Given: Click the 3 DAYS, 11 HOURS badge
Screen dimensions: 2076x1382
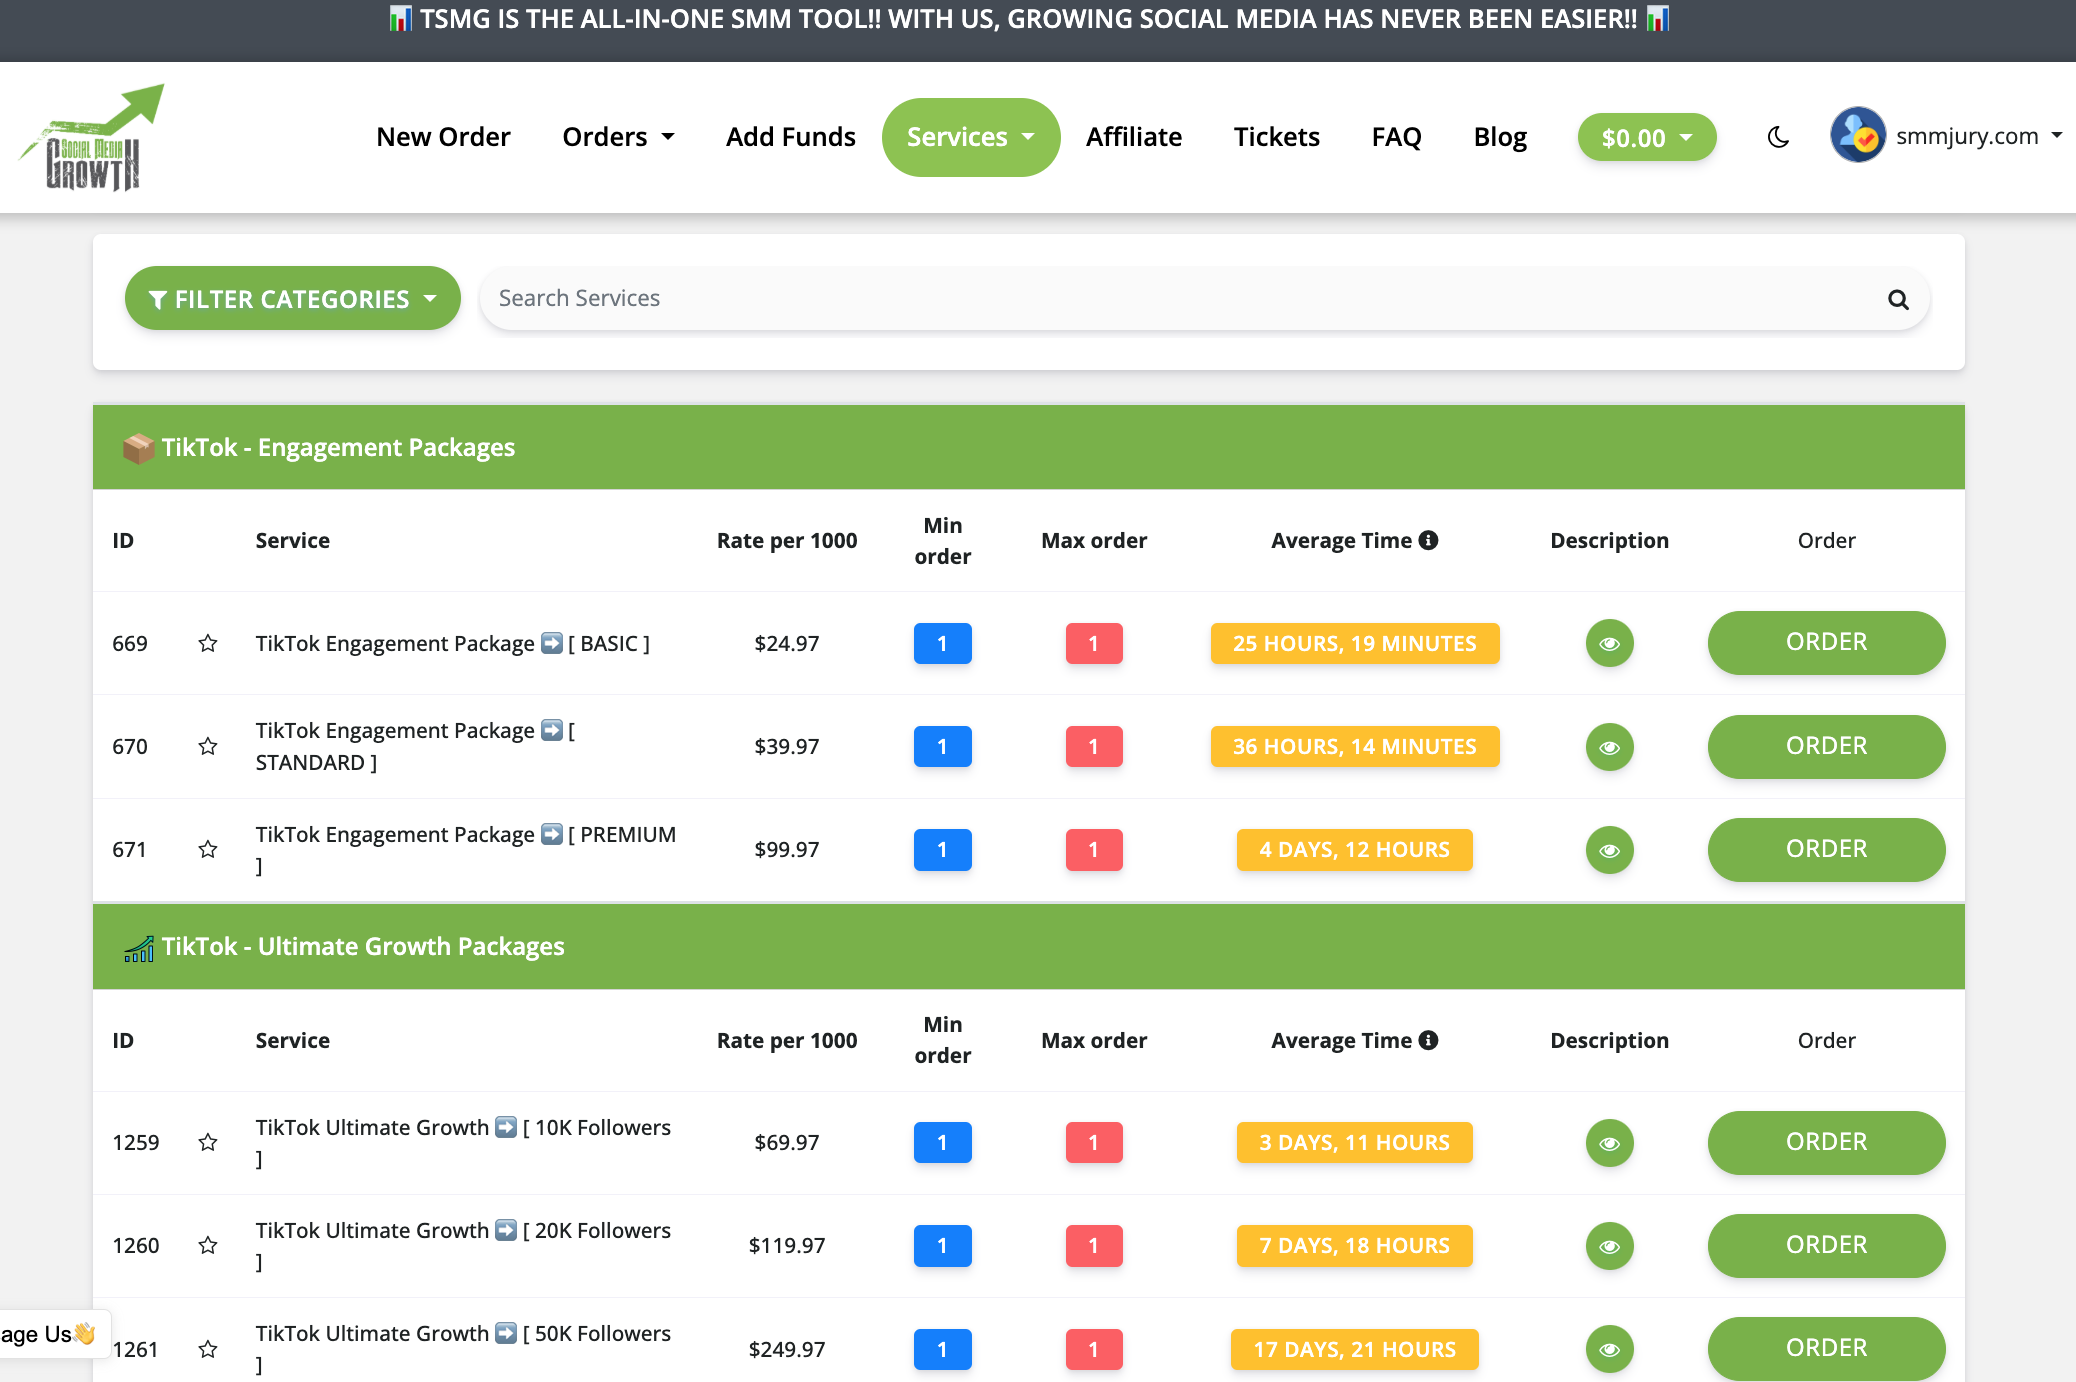Looking at the screenshot, I should pos(1355,1143).
